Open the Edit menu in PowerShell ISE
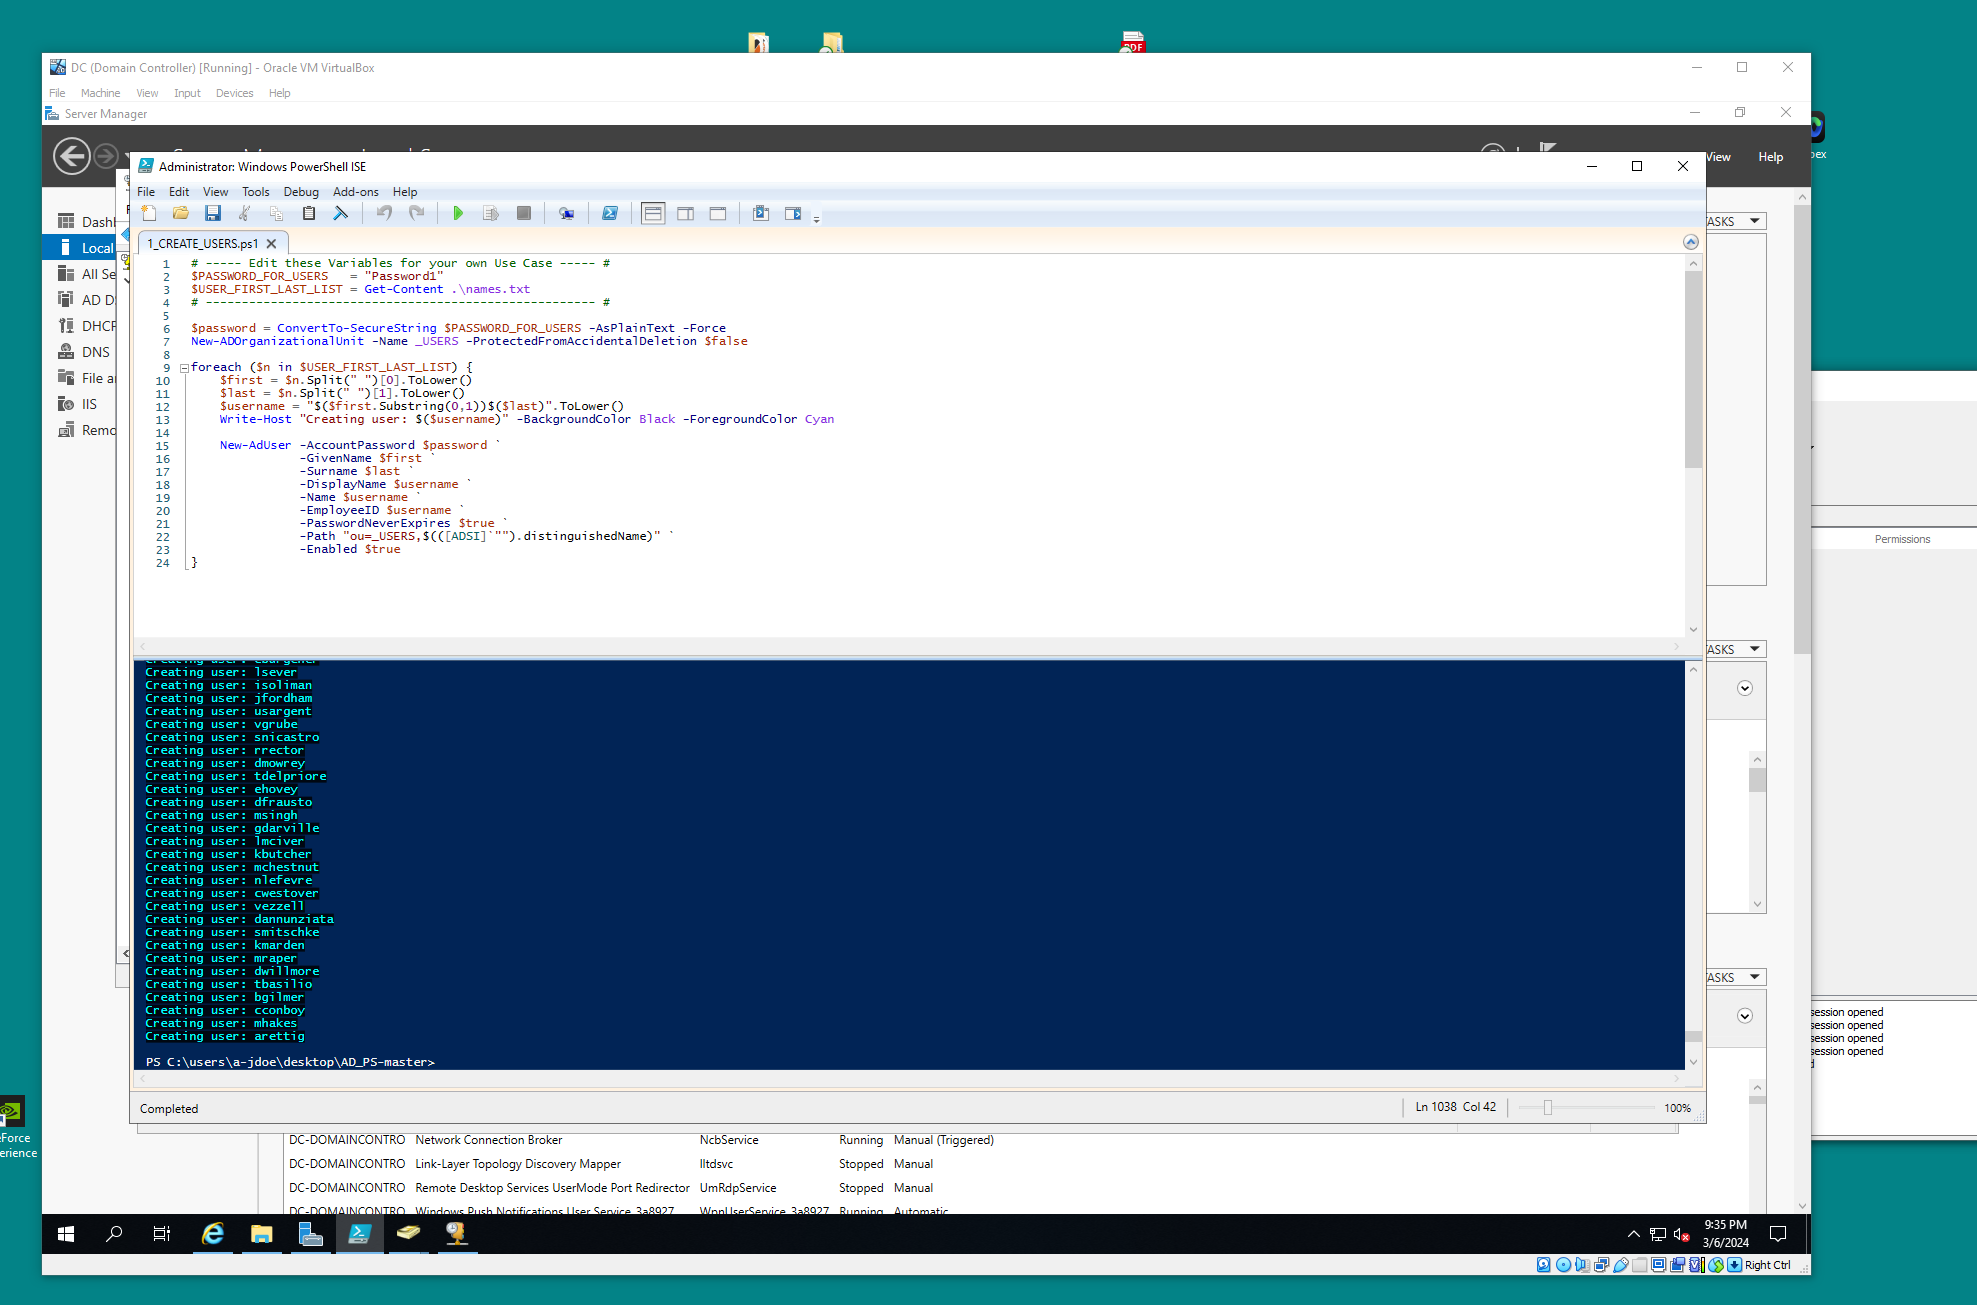 coord(179,192)
